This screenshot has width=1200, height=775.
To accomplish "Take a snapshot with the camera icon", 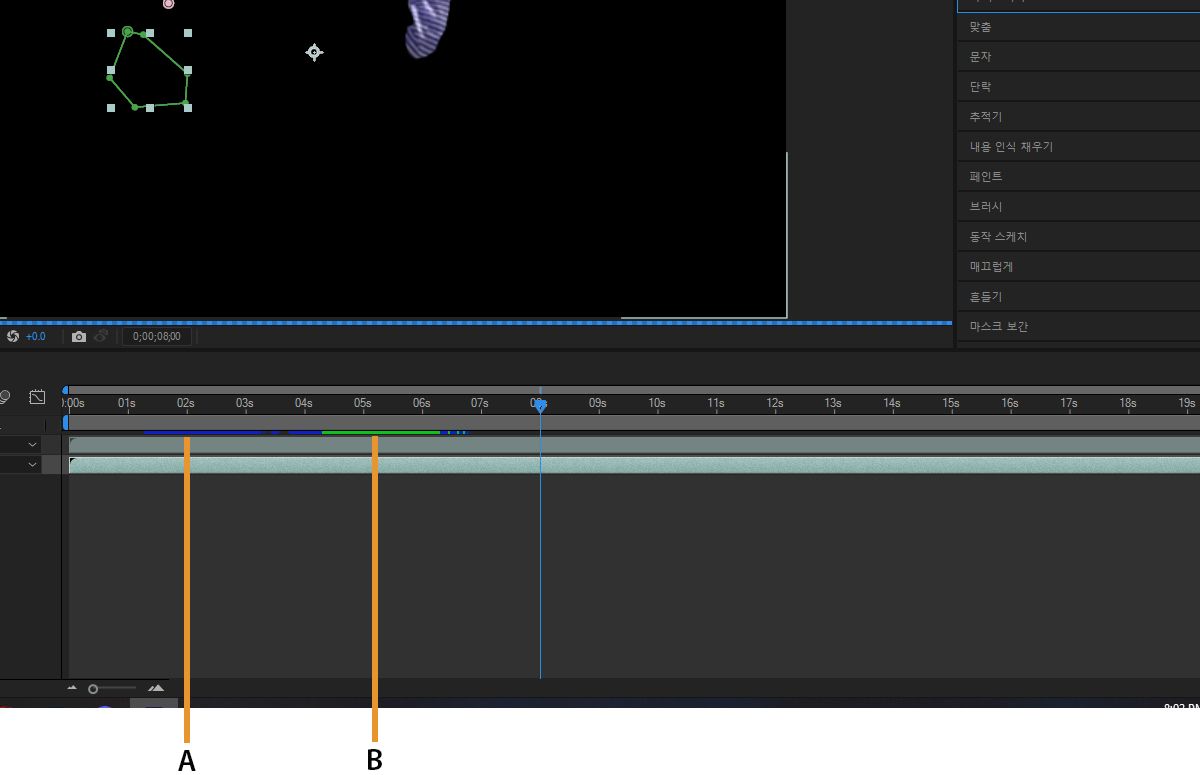I will [79, 337].
